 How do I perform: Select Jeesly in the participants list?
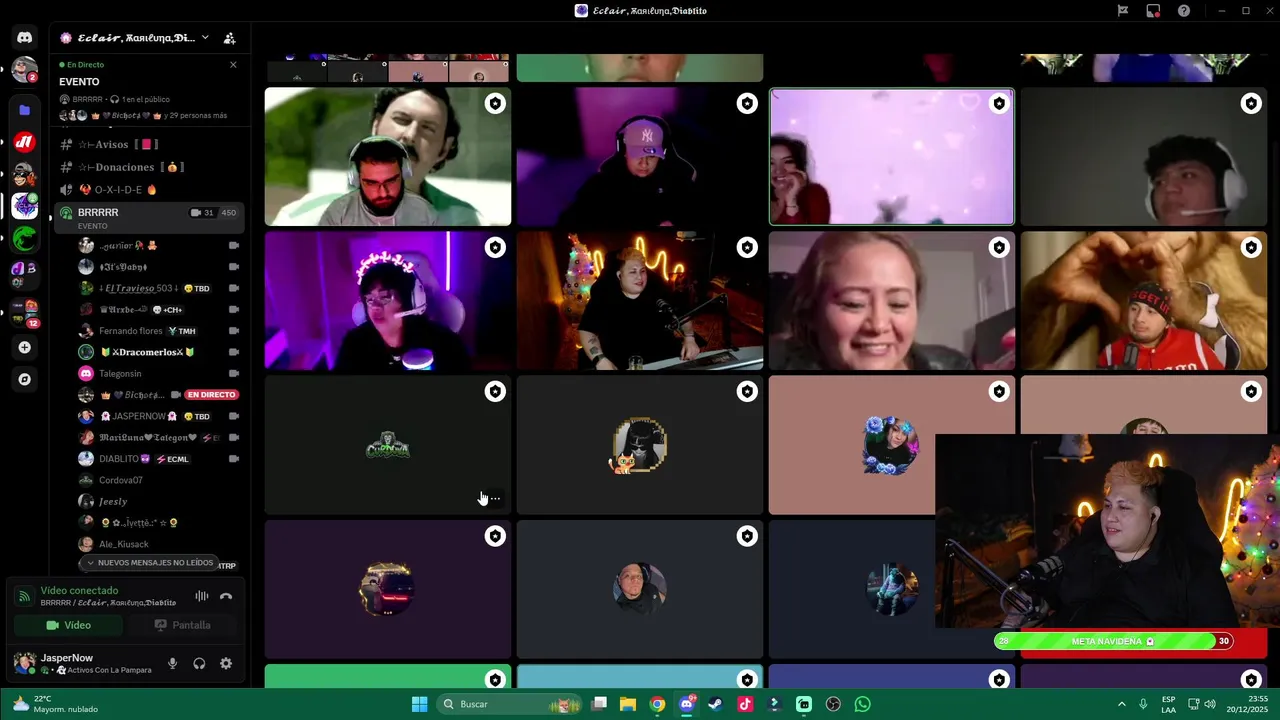113,502
